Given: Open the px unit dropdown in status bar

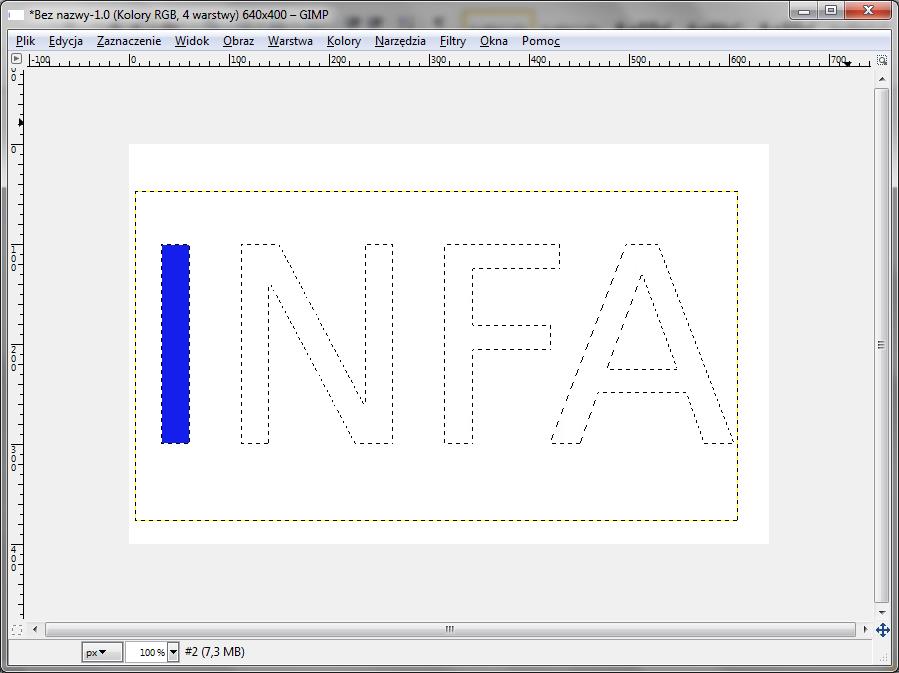Looking at the screenshot, I should point(101,652).
